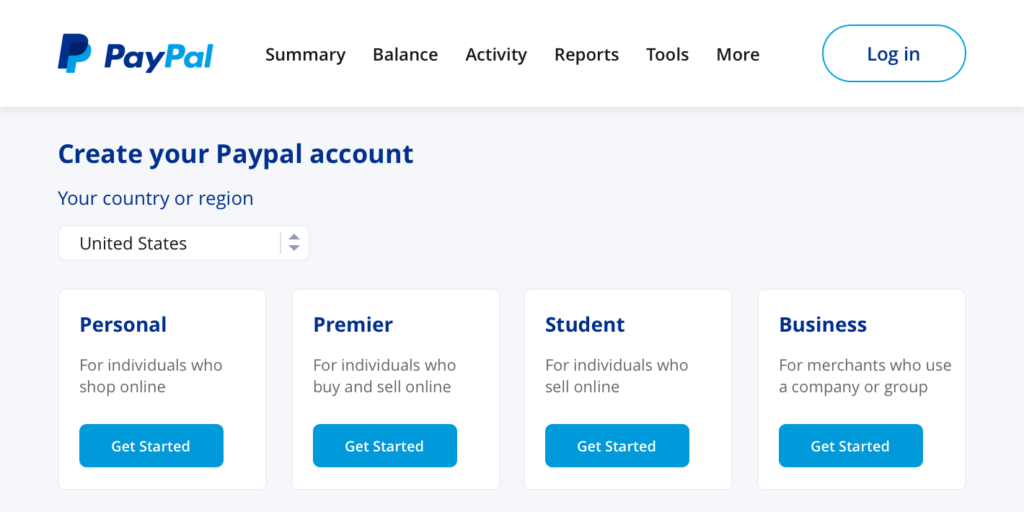Click the Log in button
1024x512 pixels.
pyautogui.click(x=893, y=54)
